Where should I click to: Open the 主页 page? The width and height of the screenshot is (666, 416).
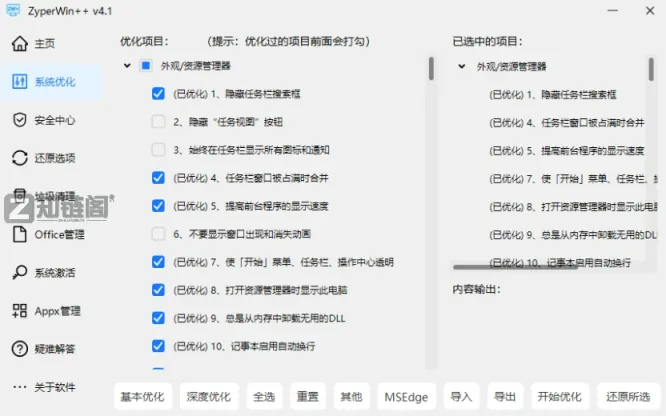point(45,43)
